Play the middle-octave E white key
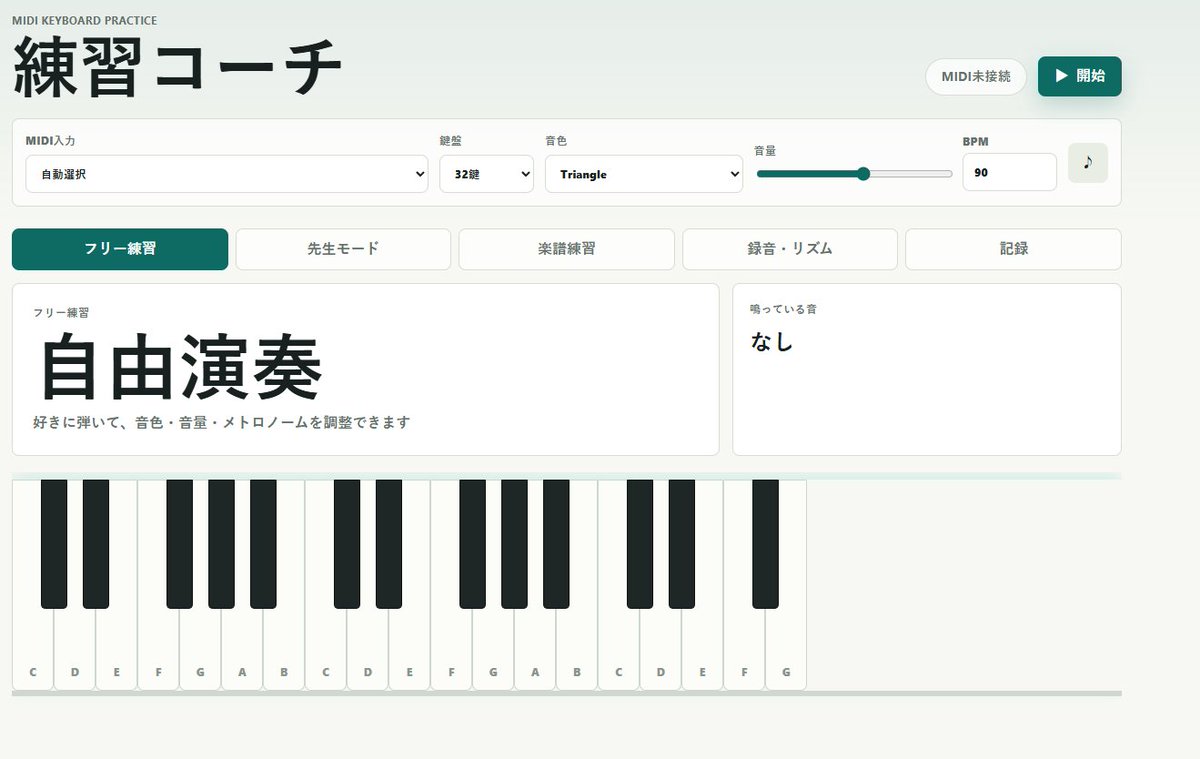Viewport: 1200px width, 759px height. coord(410,650)
